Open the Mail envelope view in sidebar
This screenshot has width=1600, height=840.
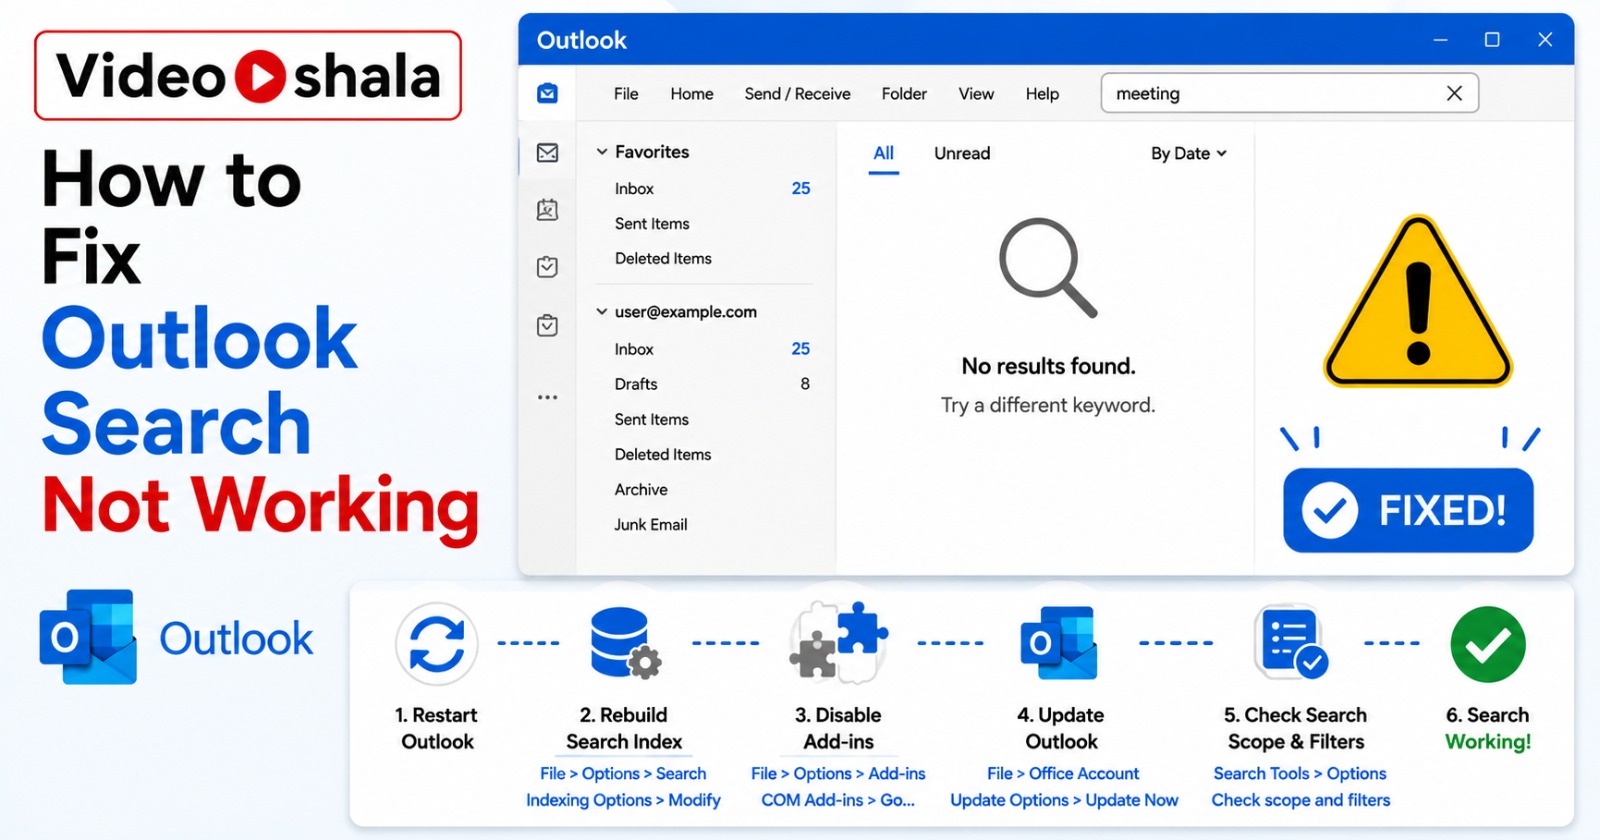tap(547, 152)
